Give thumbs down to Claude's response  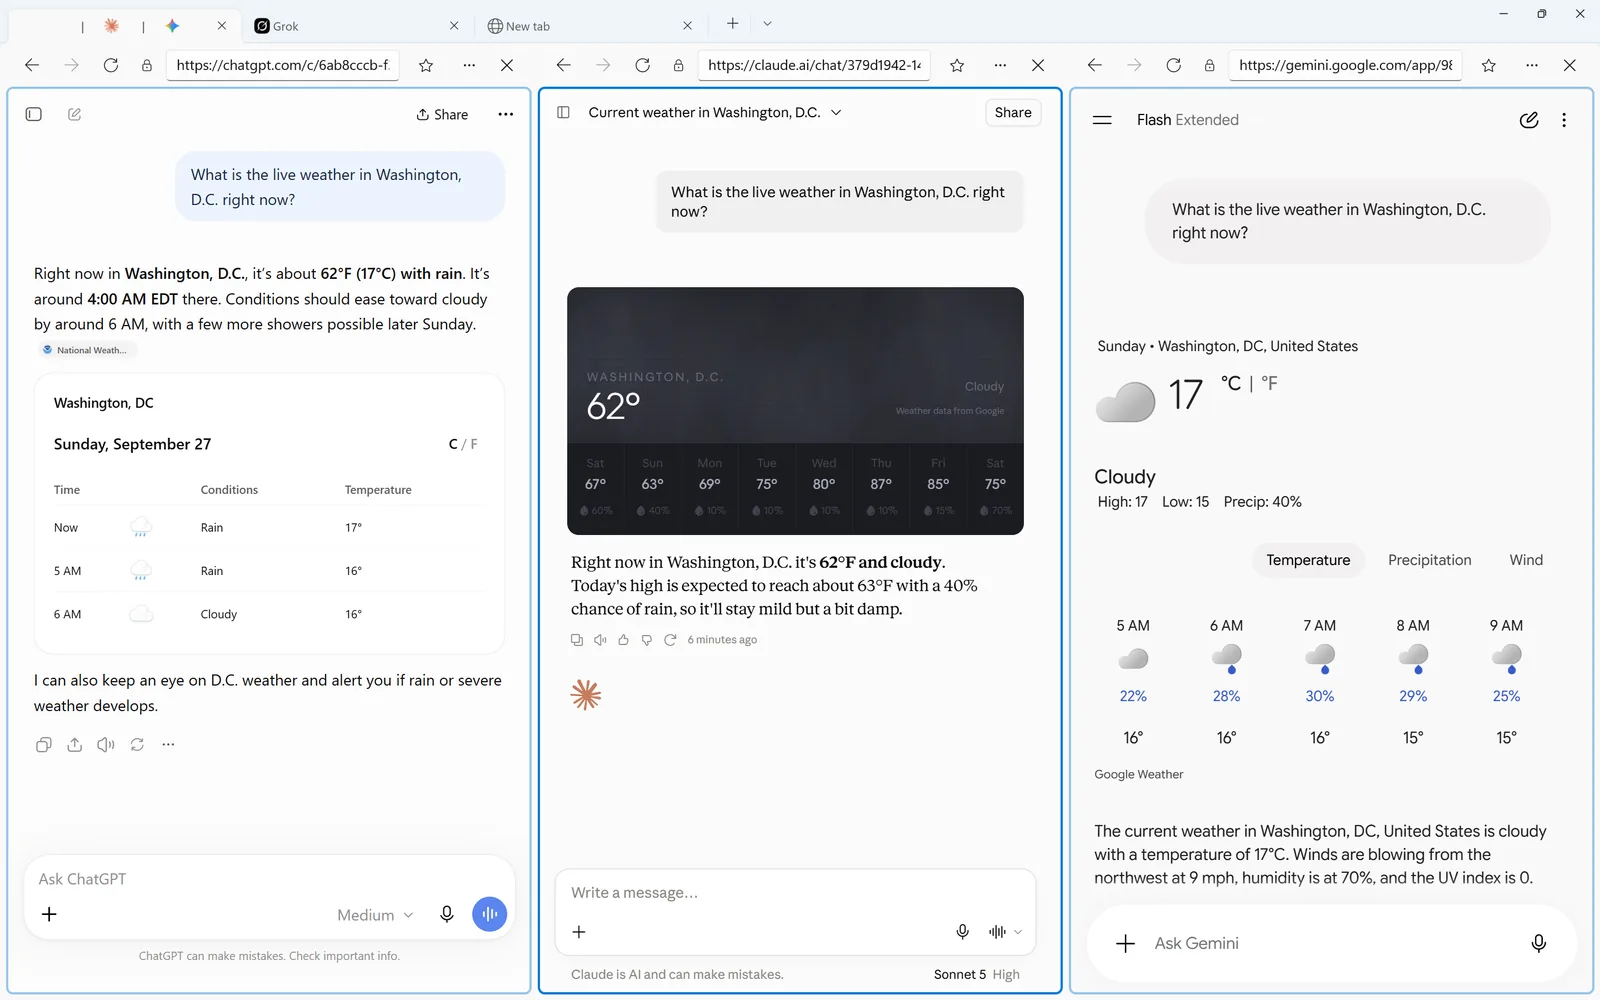647,640
